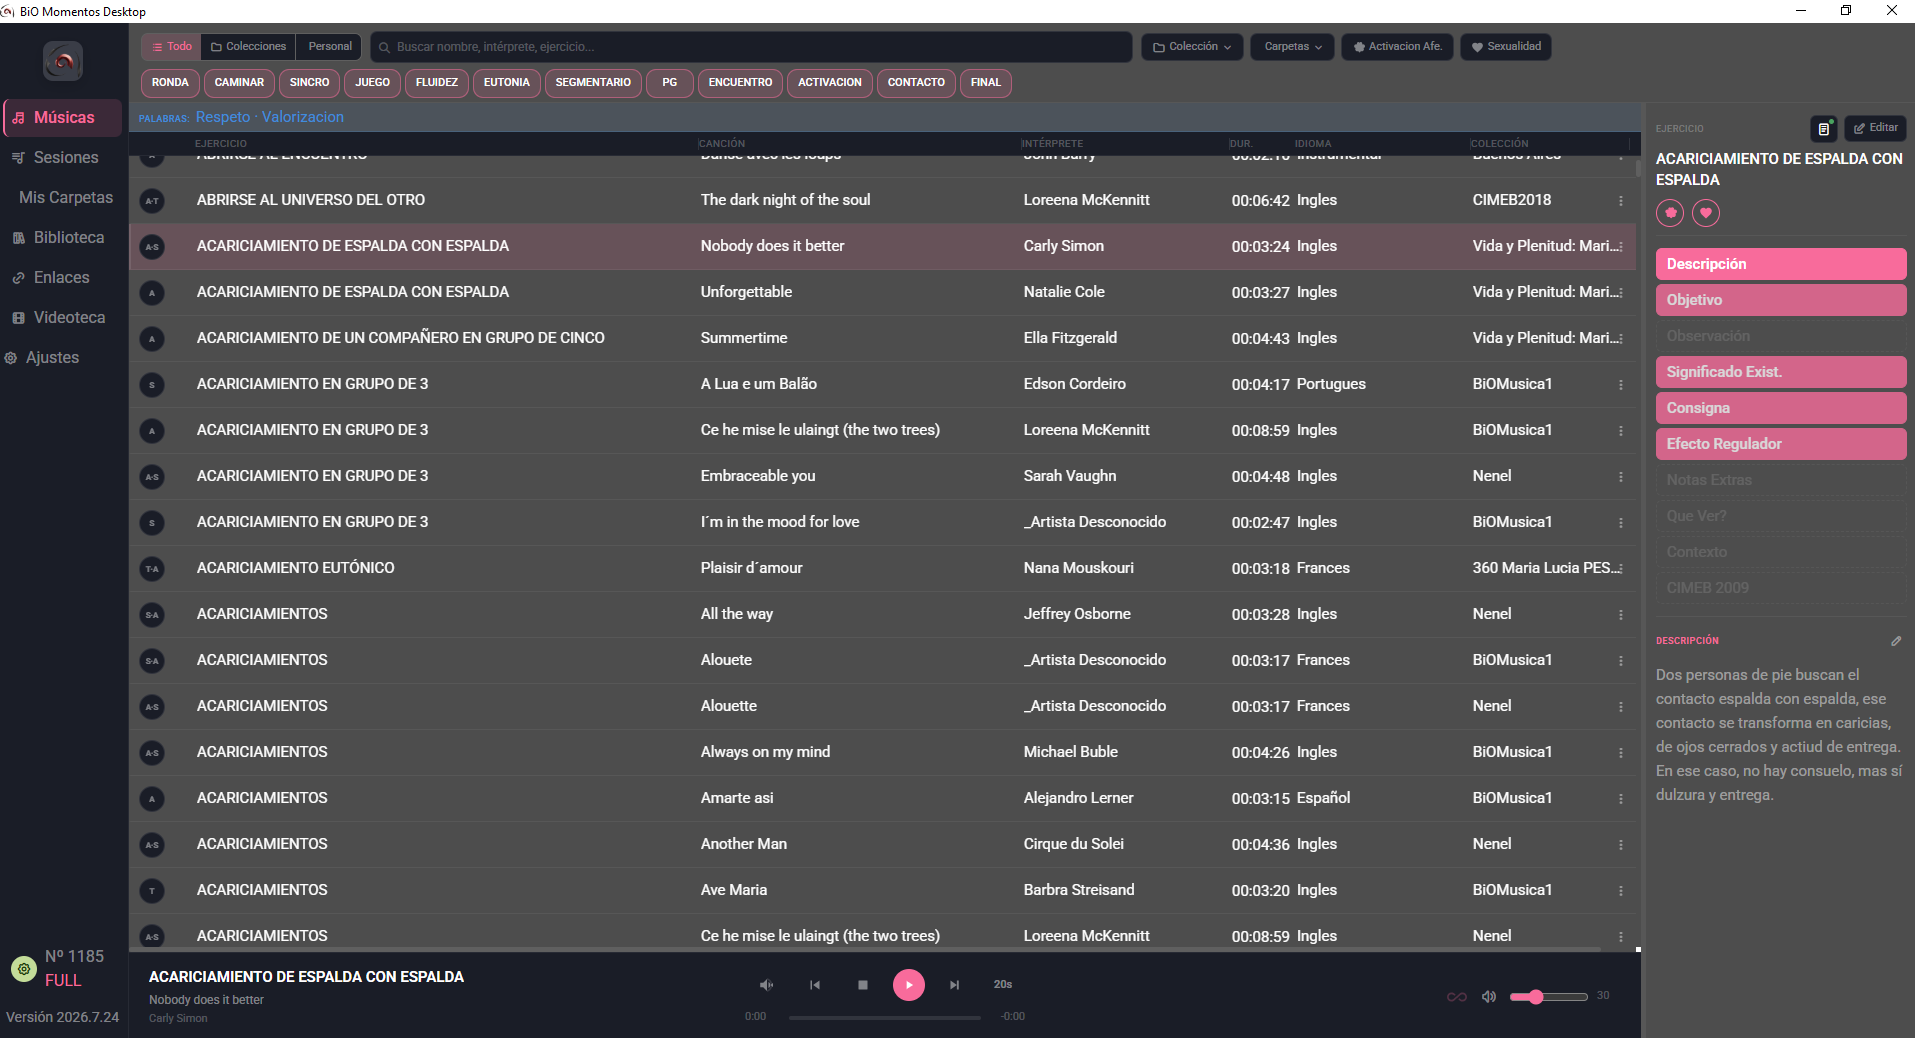Click the pink flower icon under exercise title

coord(1670,213)
